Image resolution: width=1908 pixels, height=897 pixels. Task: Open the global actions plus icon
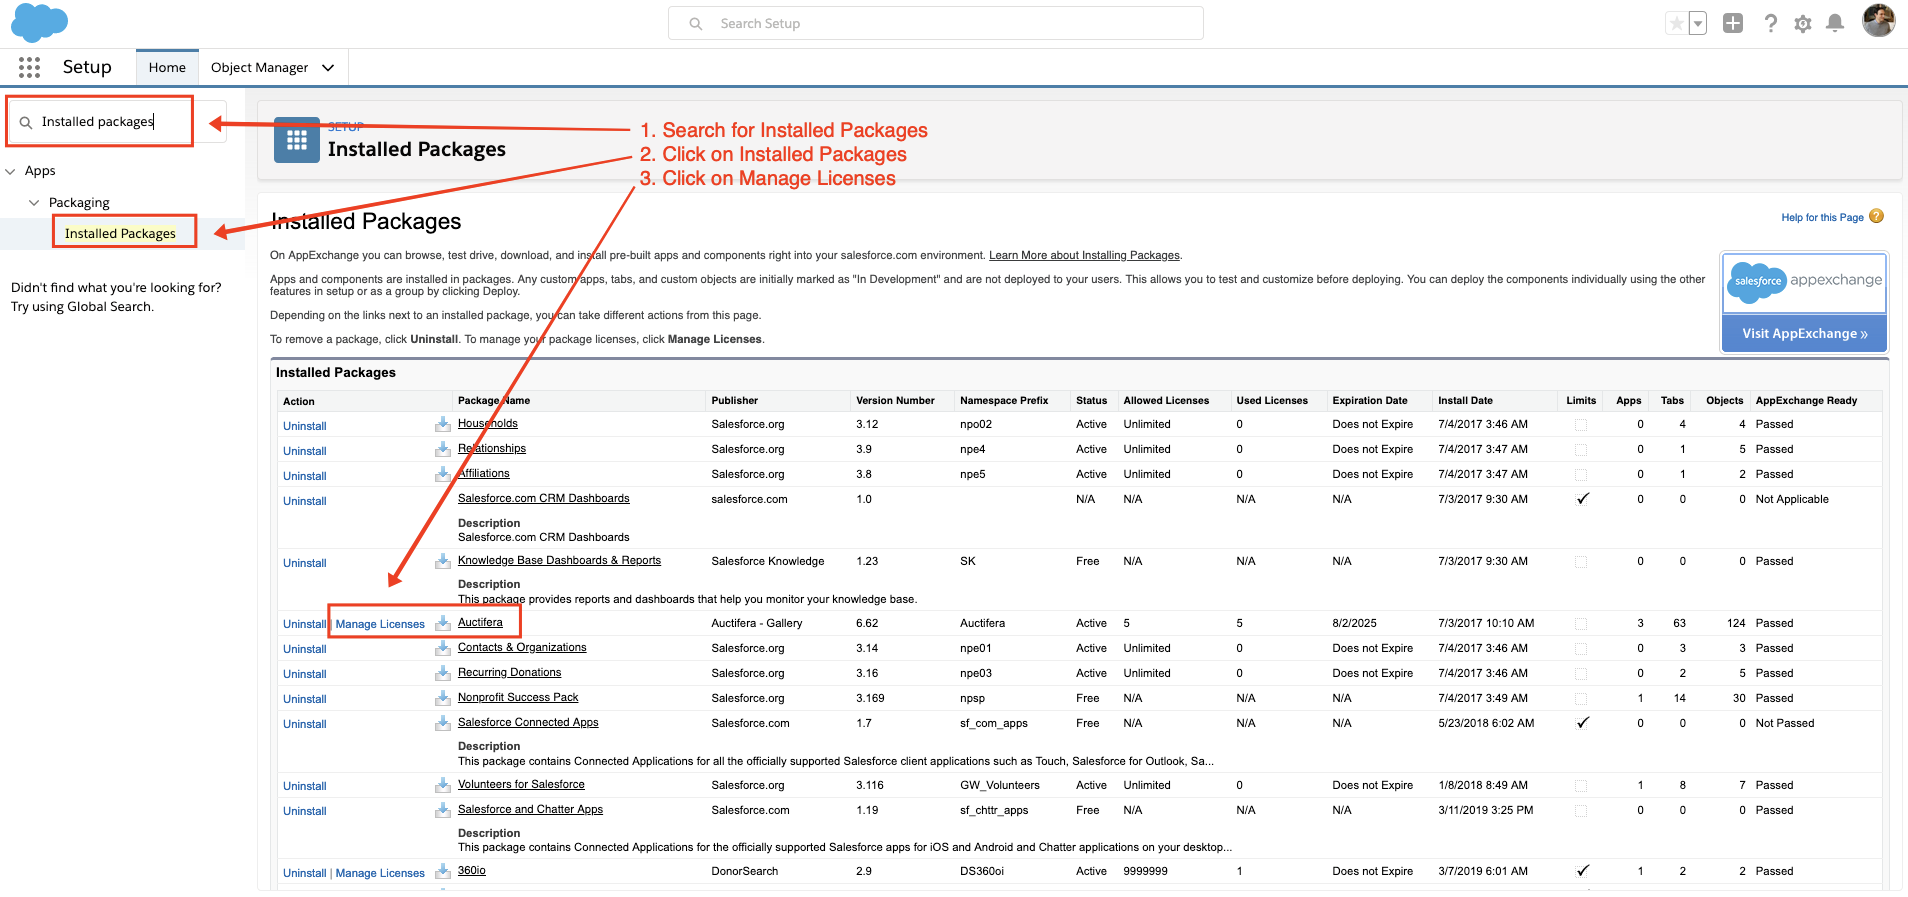pos(1733,23)
